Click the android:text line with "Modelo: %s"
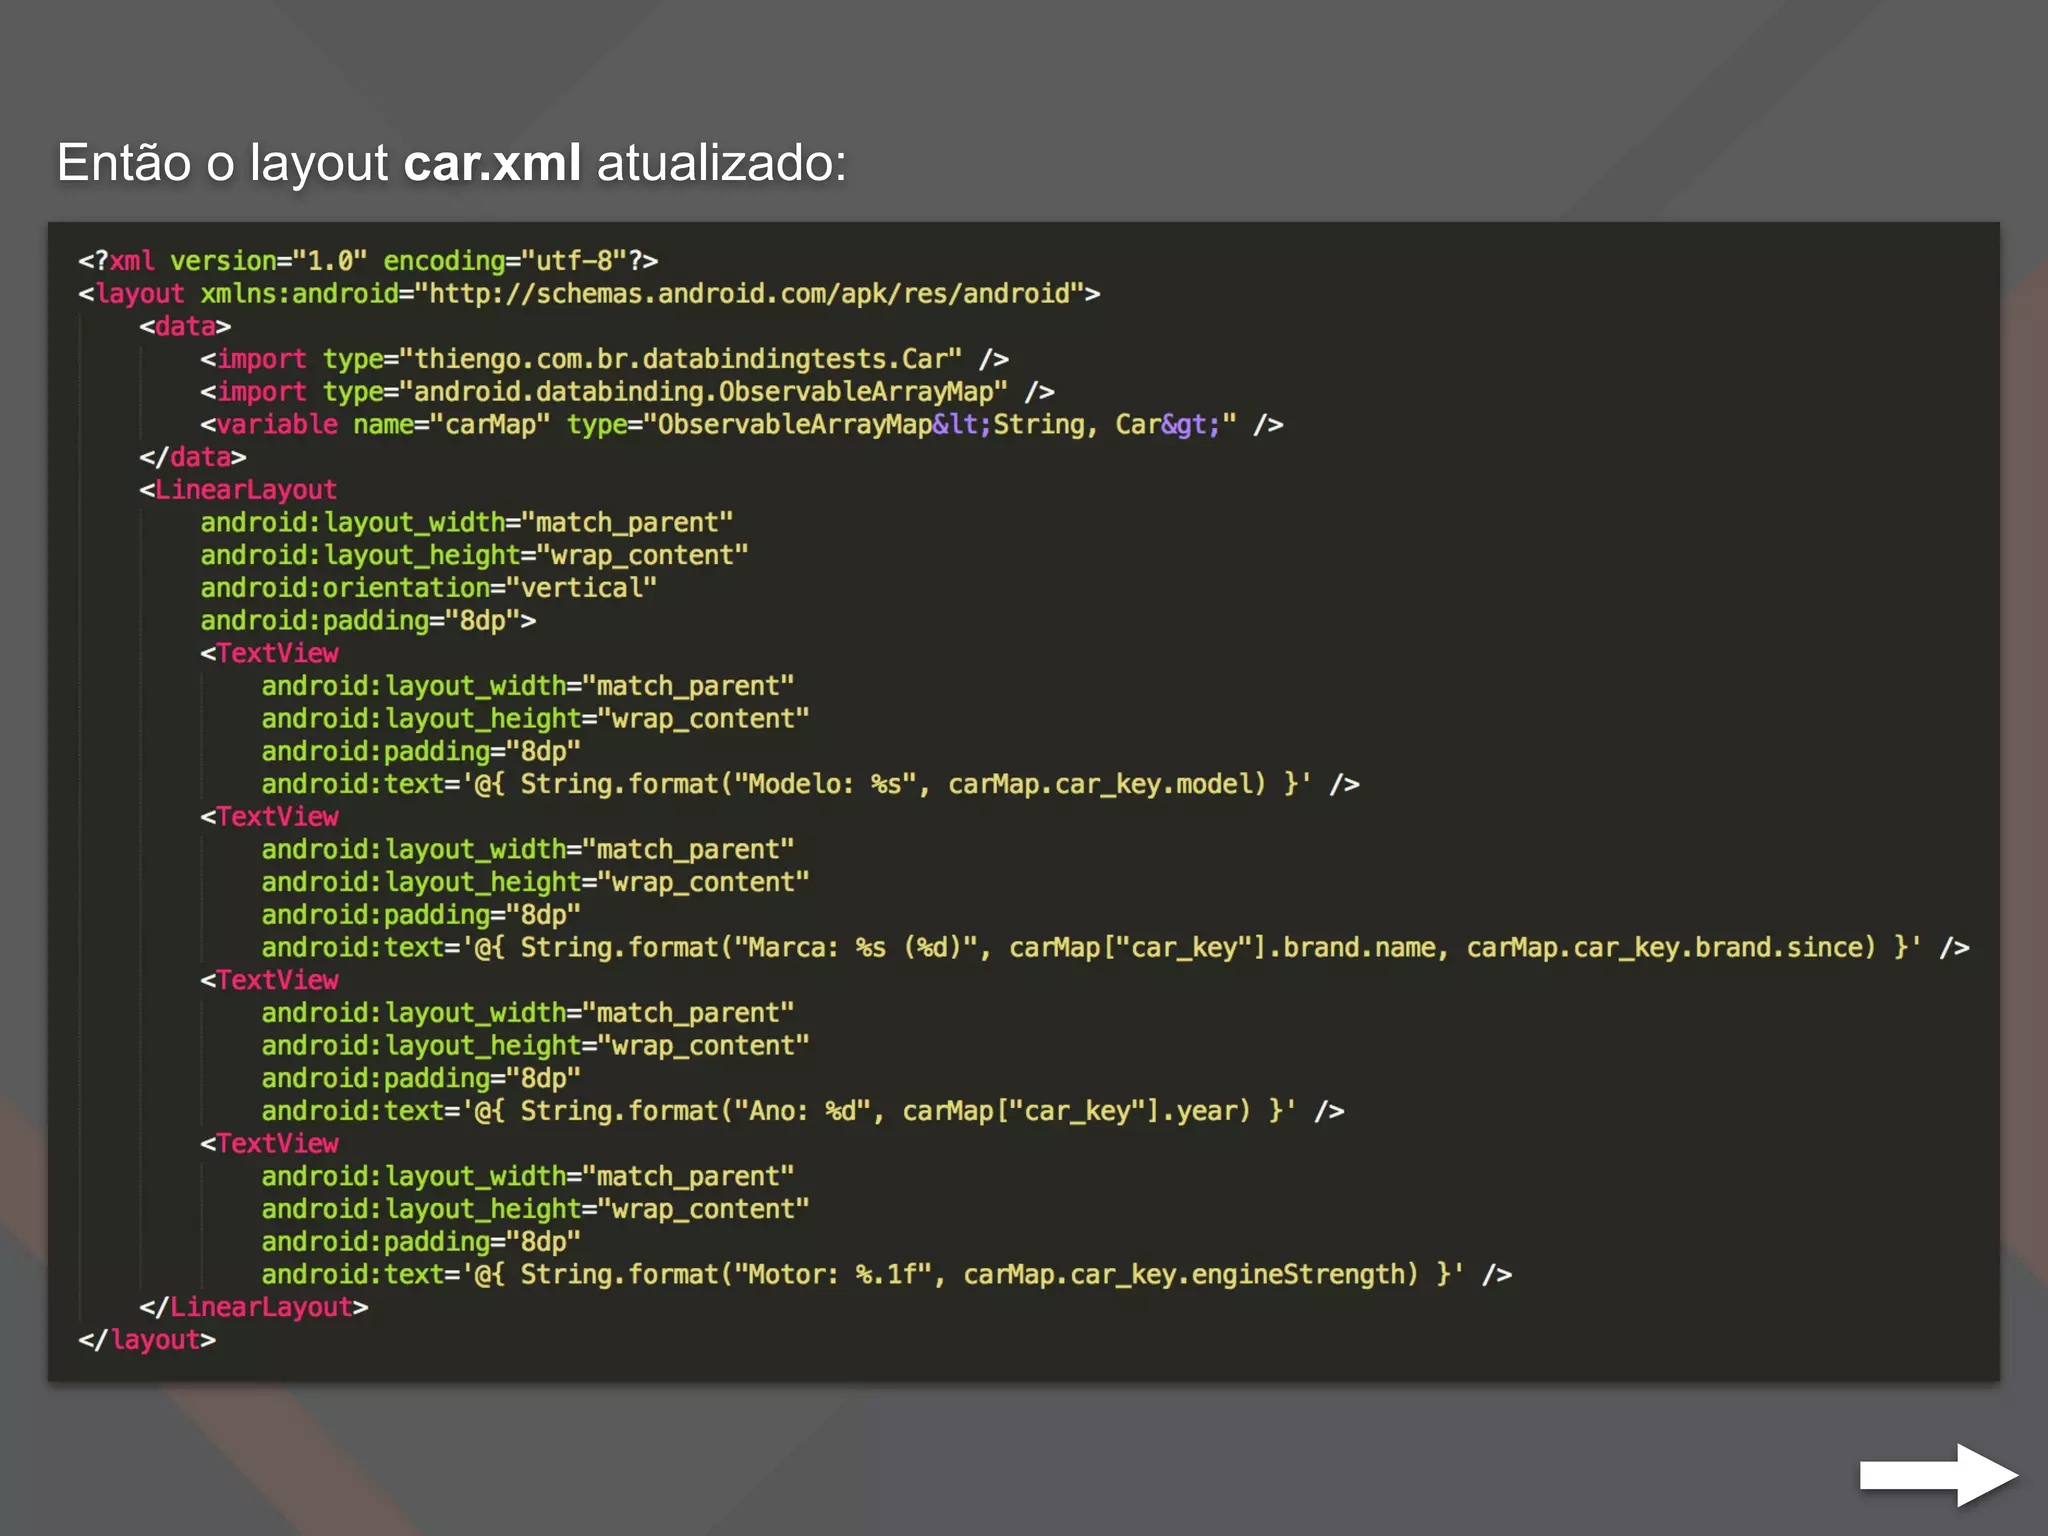The image size is (2048, 1536). coord(810,784)
